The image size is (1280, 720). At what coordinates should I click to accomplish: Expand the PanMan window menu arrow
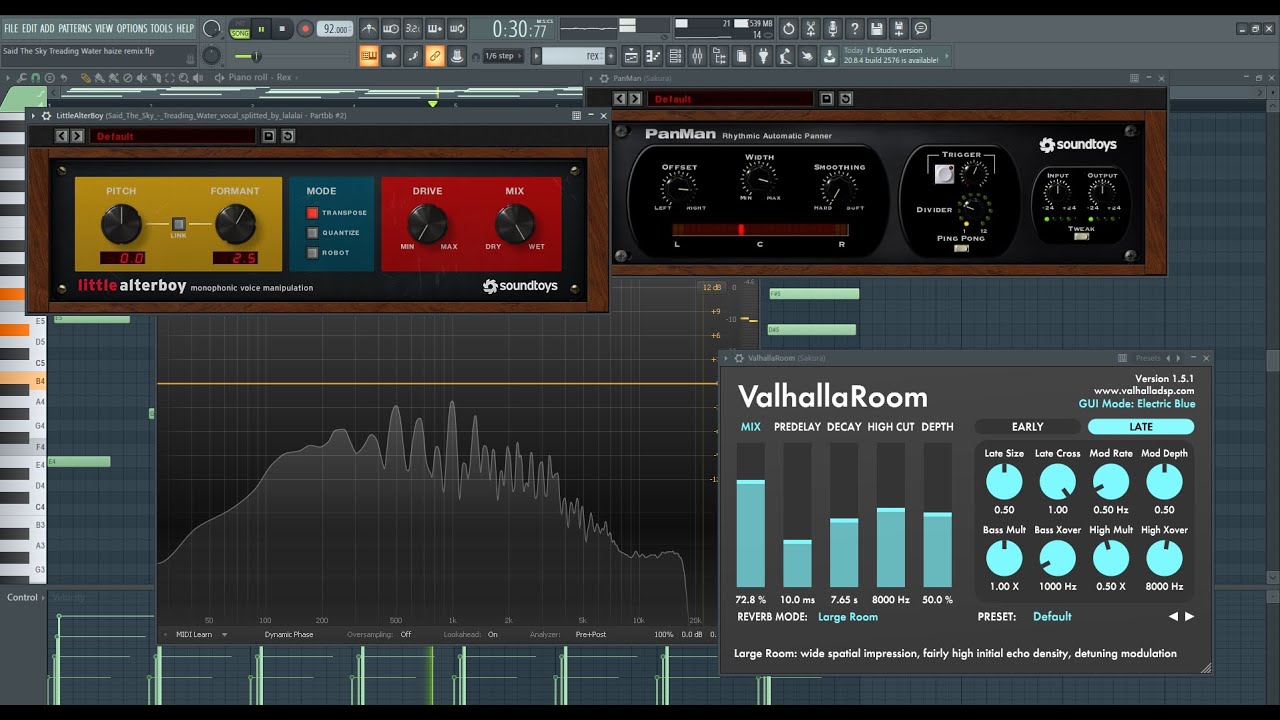(x=592, y=78)
